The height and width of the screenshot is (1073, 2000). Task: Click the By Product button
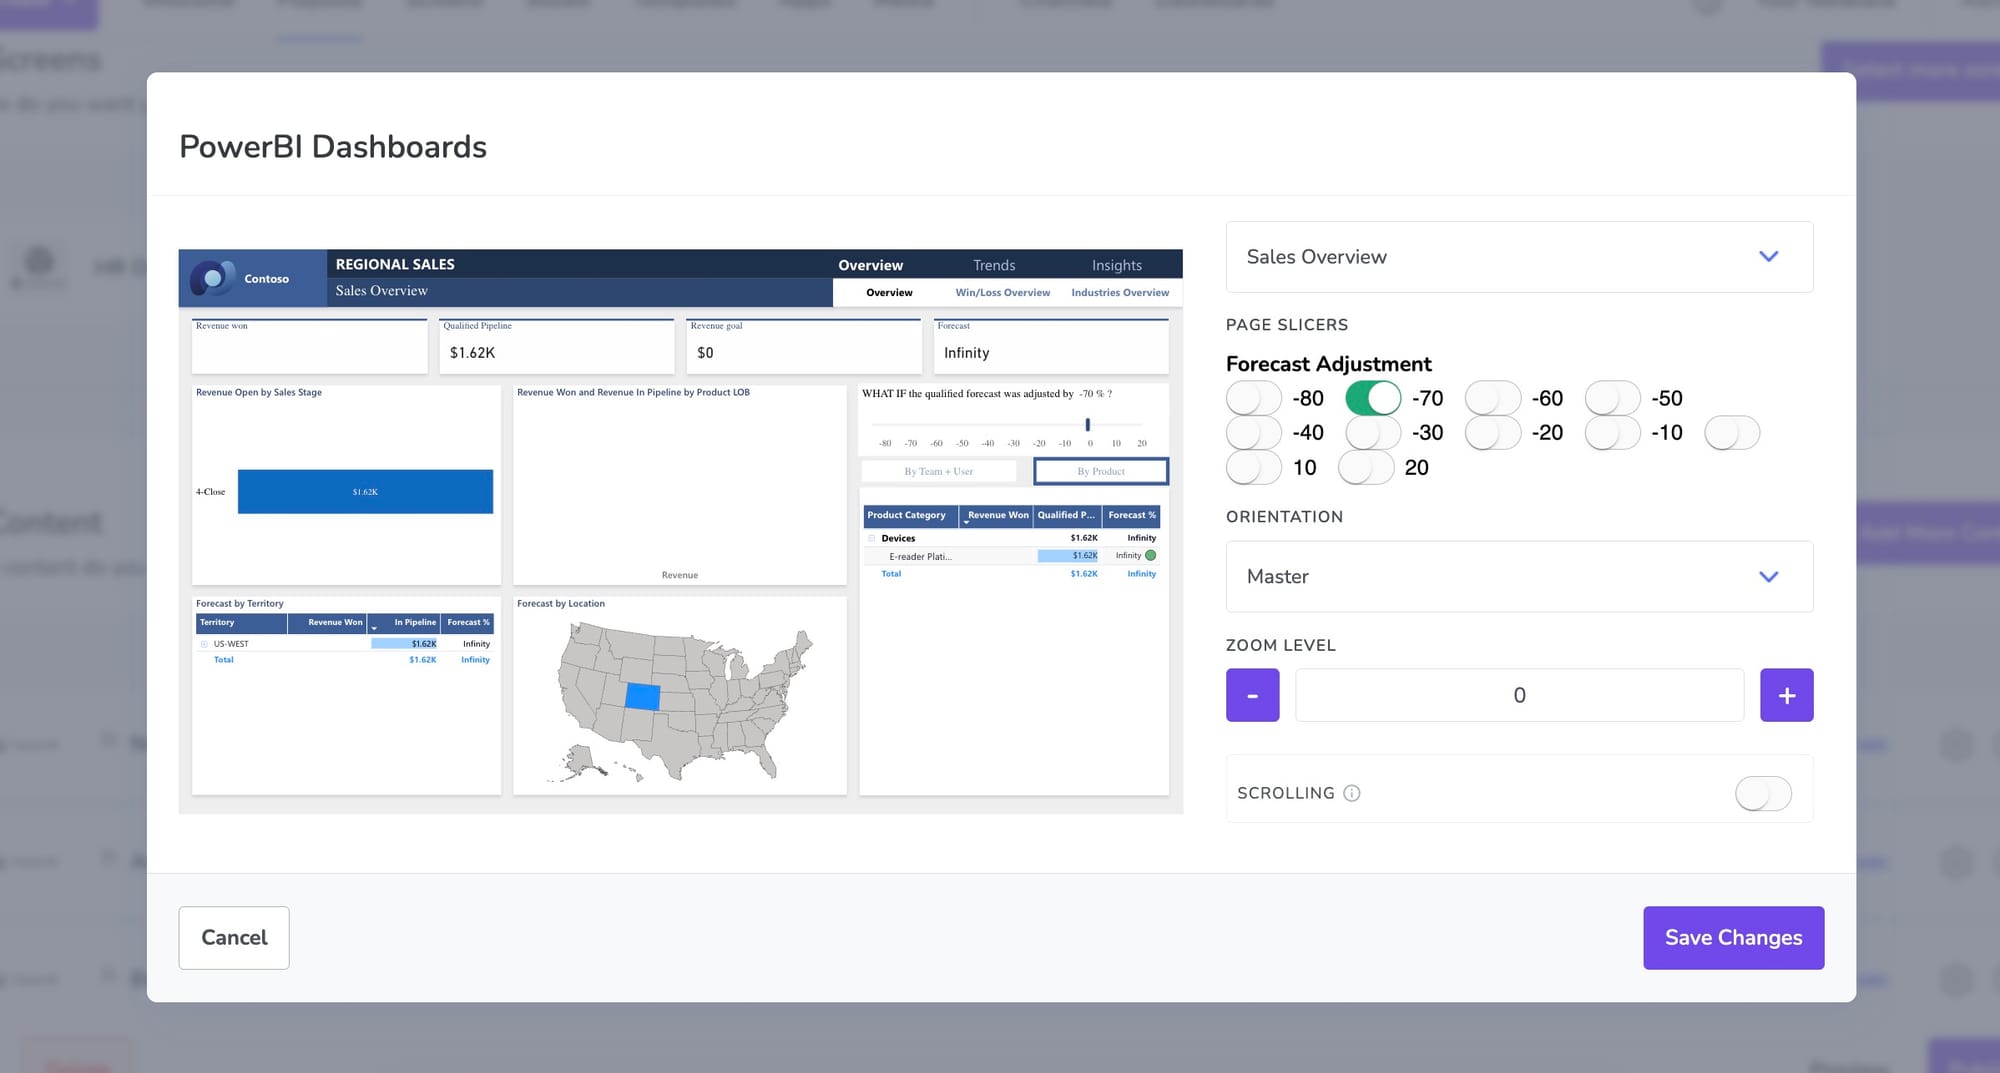coord(1101,471)
